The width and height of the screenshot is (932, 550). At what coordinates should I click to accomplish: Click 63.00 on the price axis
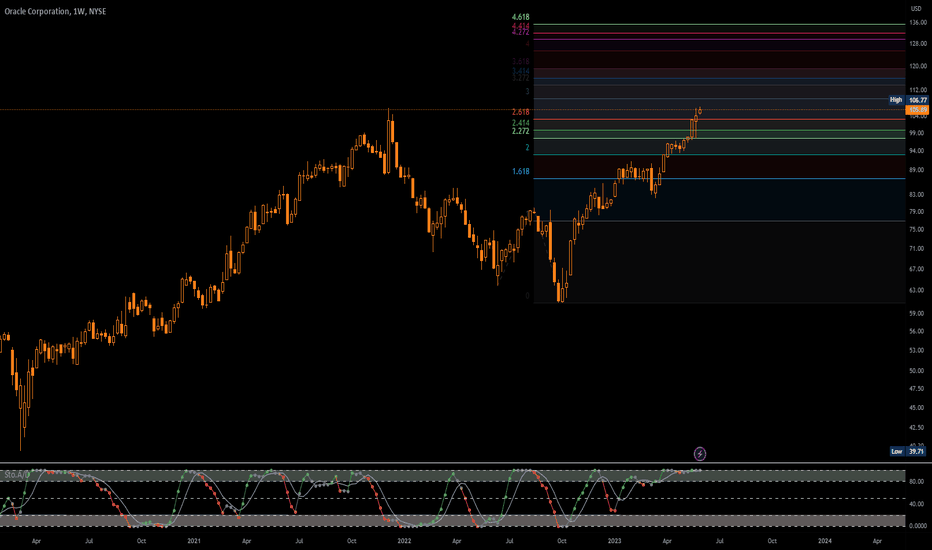916,291
